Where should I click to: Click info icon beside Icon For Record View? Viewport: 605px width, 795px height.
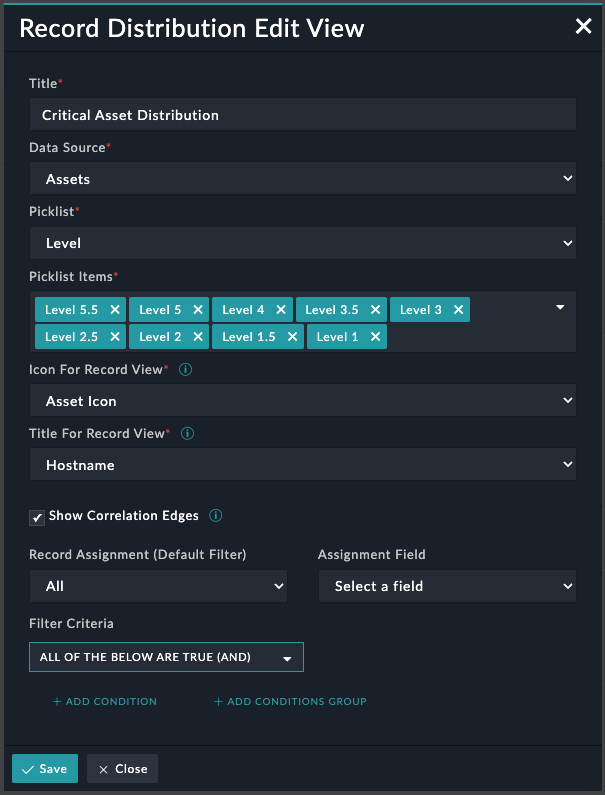click(x=185, y=370)
